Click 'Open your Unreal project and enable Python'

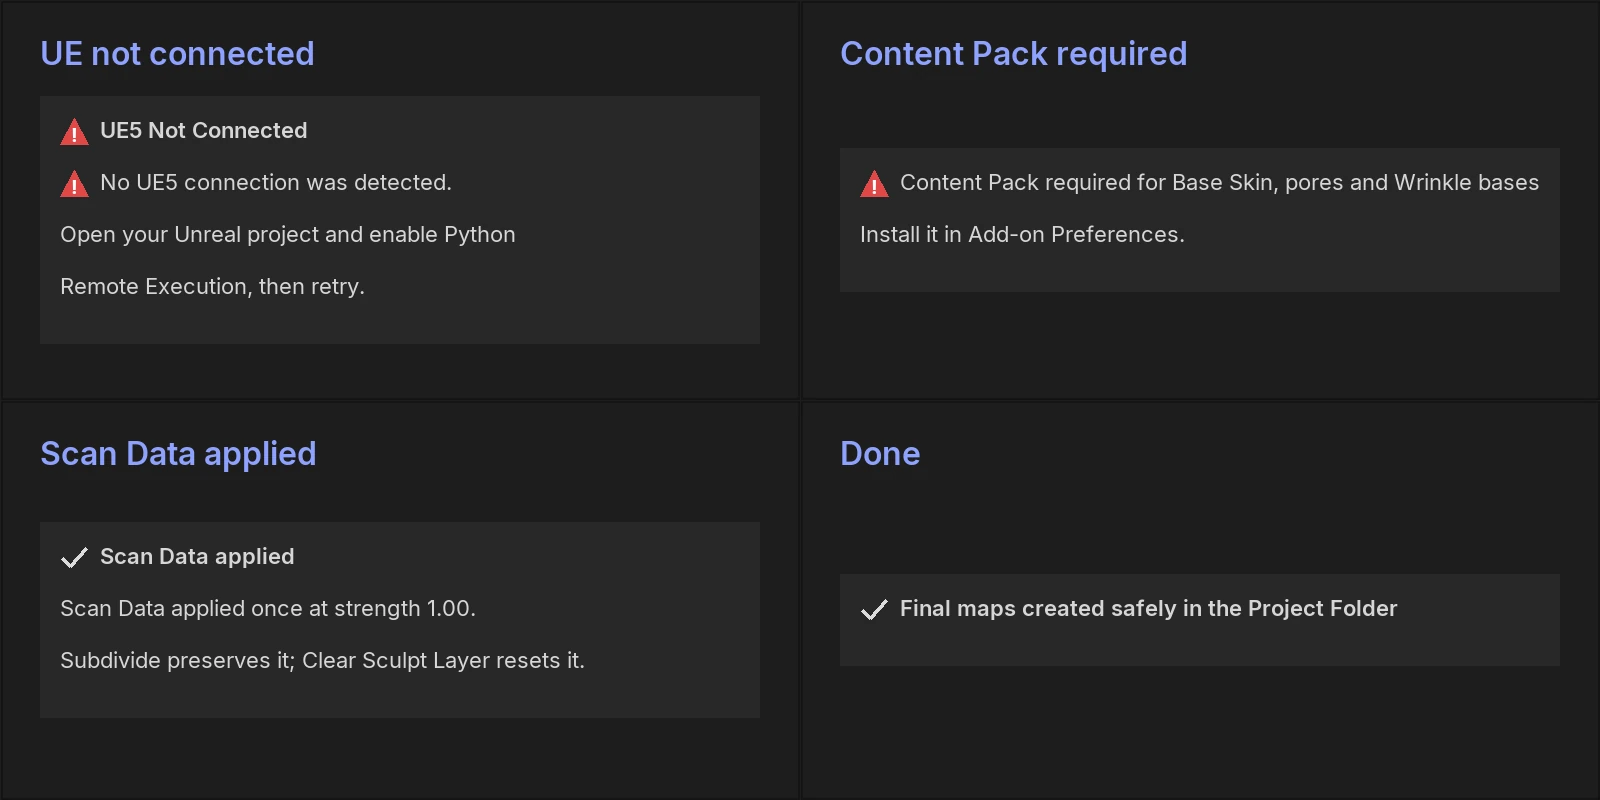tap(288, 235)
